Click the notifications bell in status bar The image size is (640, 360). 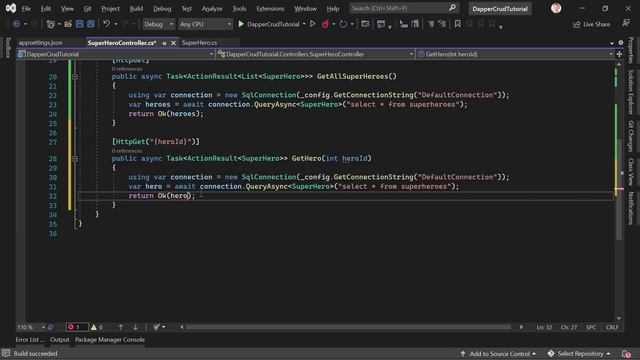626,353
